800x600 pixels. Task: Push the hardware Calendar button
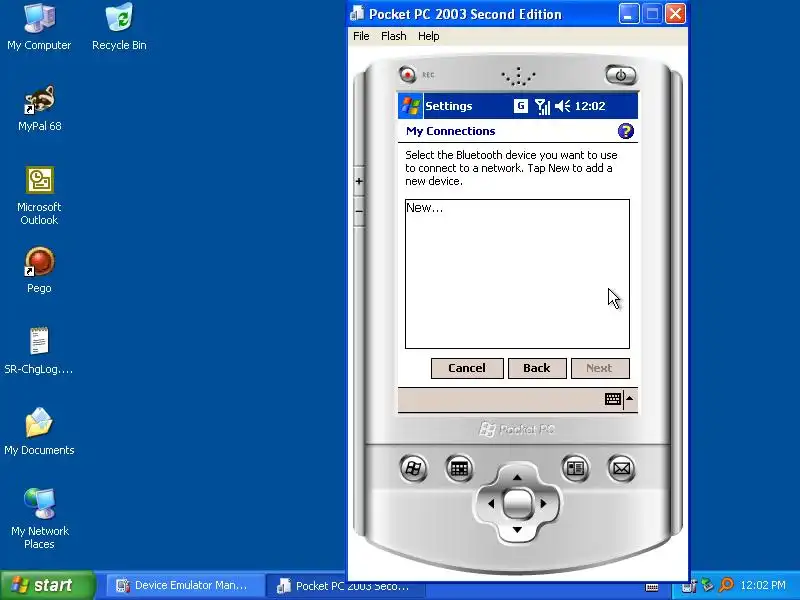(459, 468)
